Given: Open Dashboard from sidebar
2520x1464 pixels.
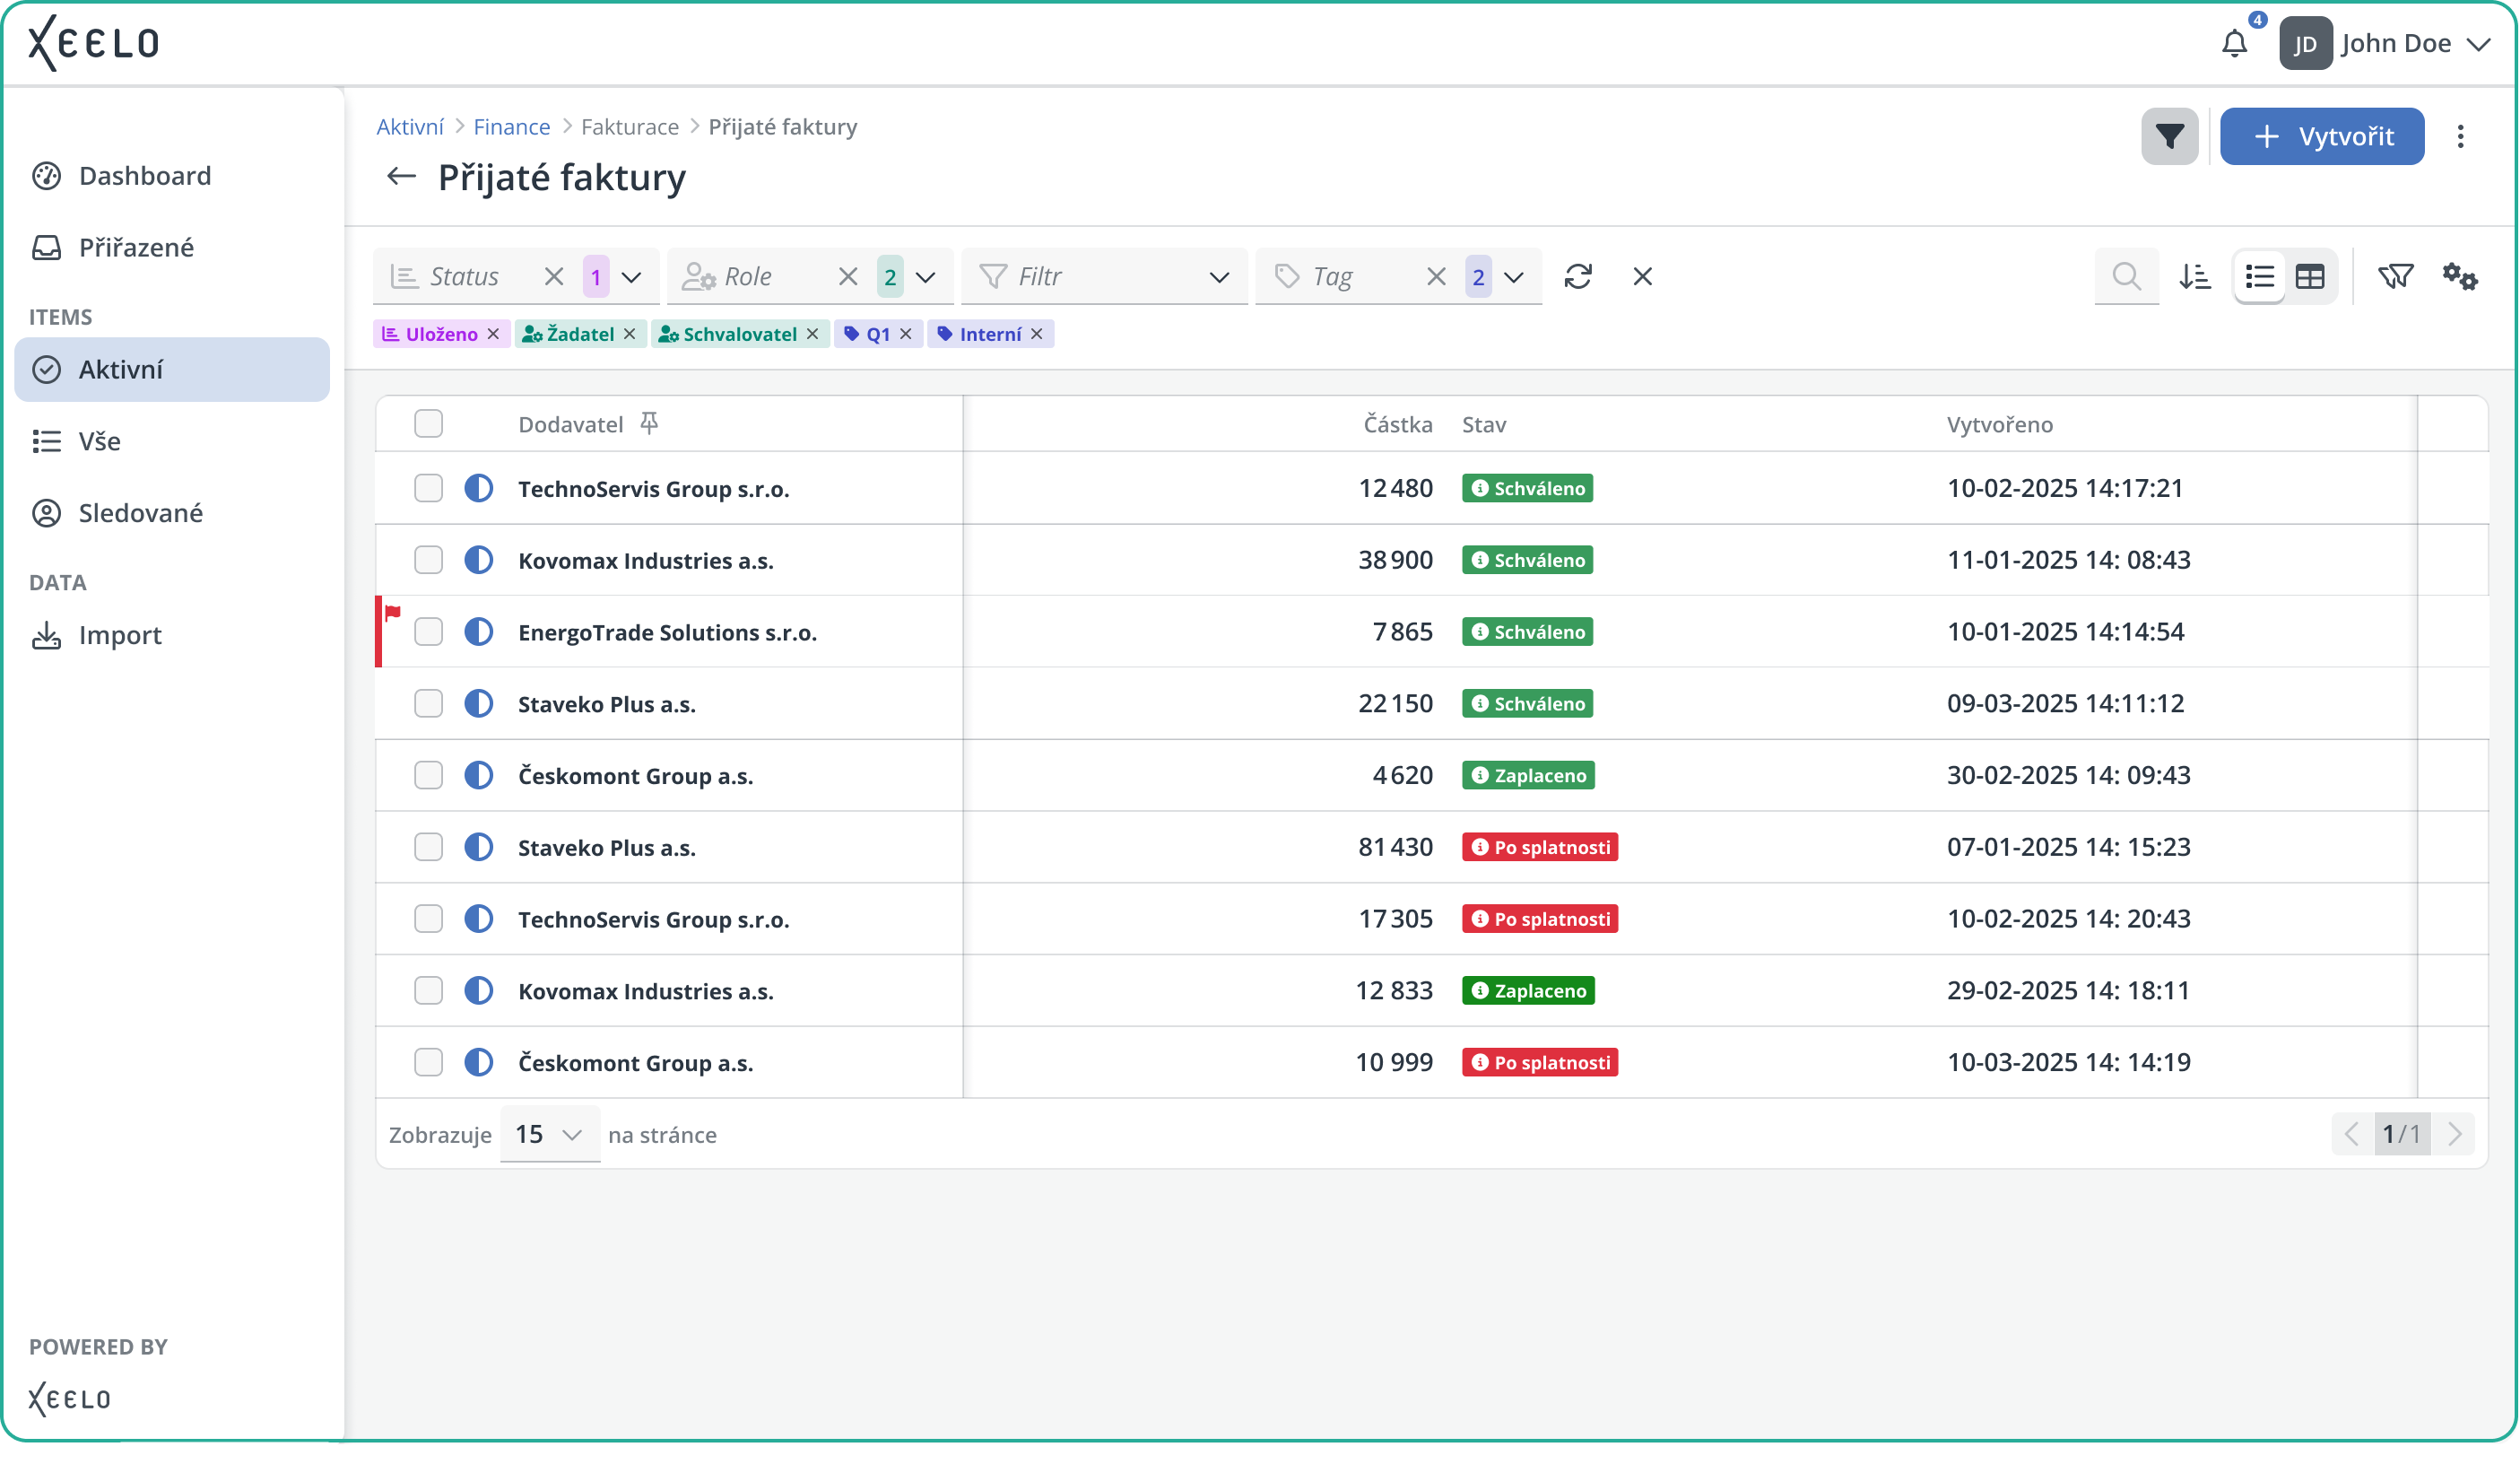Looking at the screenshot, I should 144,176.
